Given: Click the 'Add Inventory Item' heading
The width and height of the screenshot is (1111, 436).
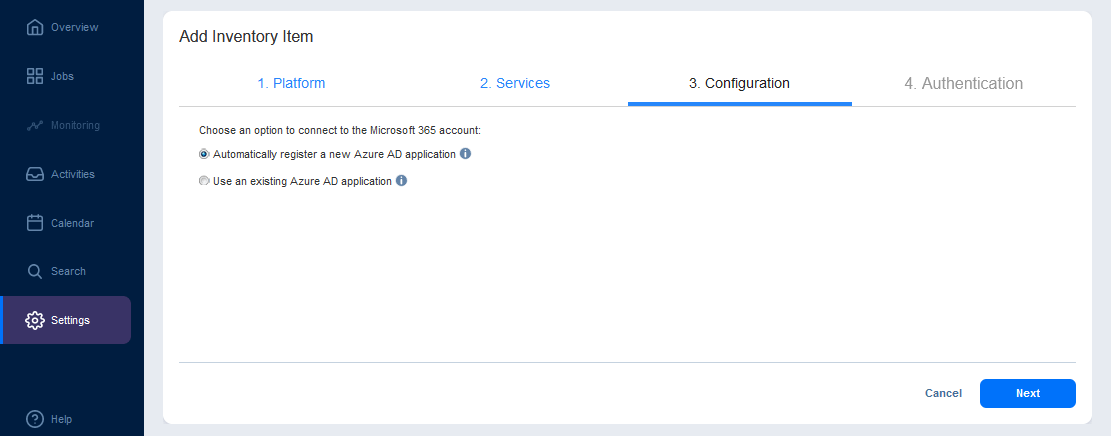Looking at the screenshot, I should (246, 37).
